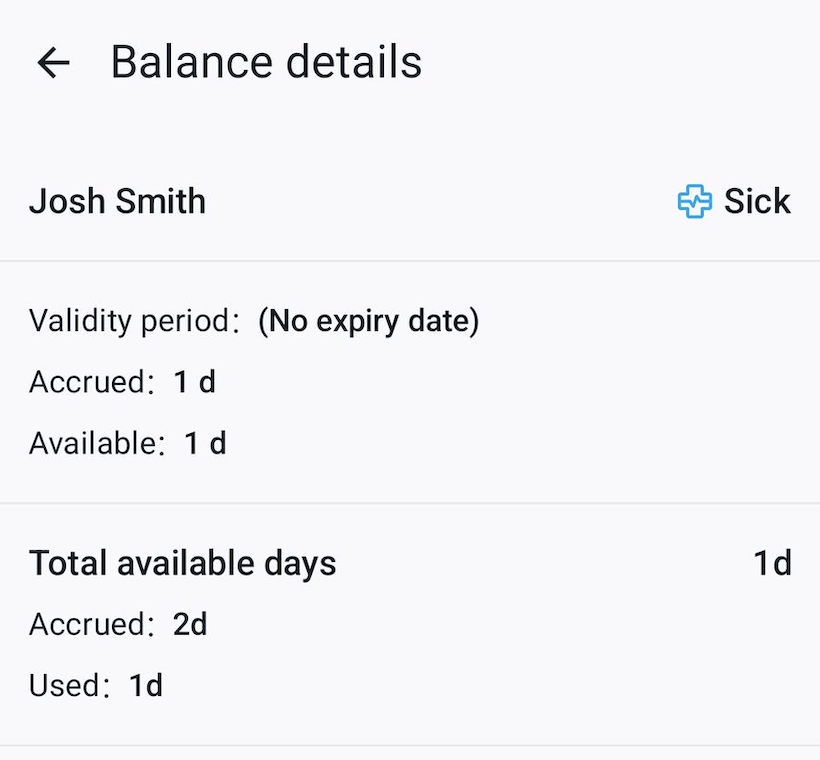Go back using the arrow icon
The width and height of the screenshot is (820, 760).
coord(53,63)
